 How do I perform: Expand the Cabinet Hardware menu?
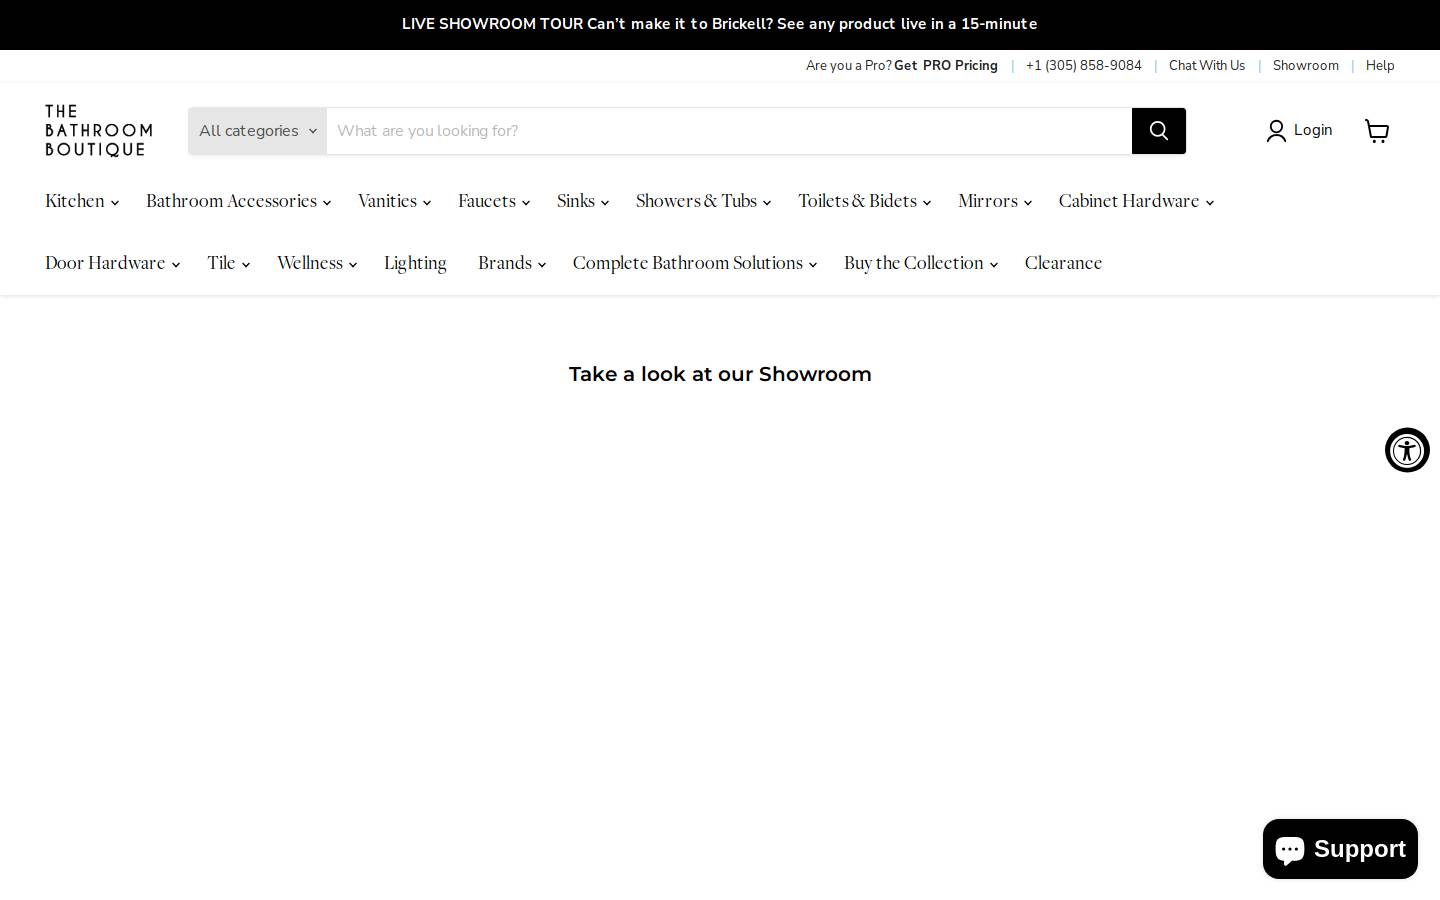point(1136,201)
